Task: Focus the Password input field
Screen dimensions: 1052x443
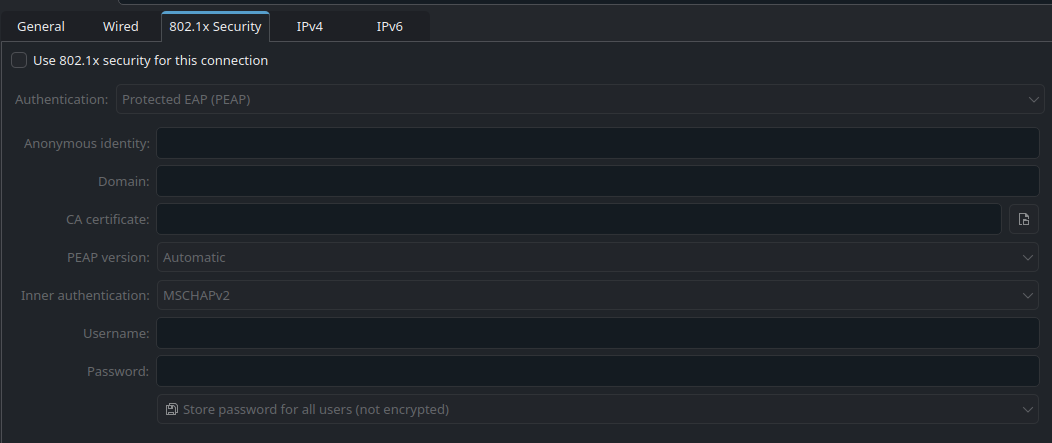Action: coord(597,371)
